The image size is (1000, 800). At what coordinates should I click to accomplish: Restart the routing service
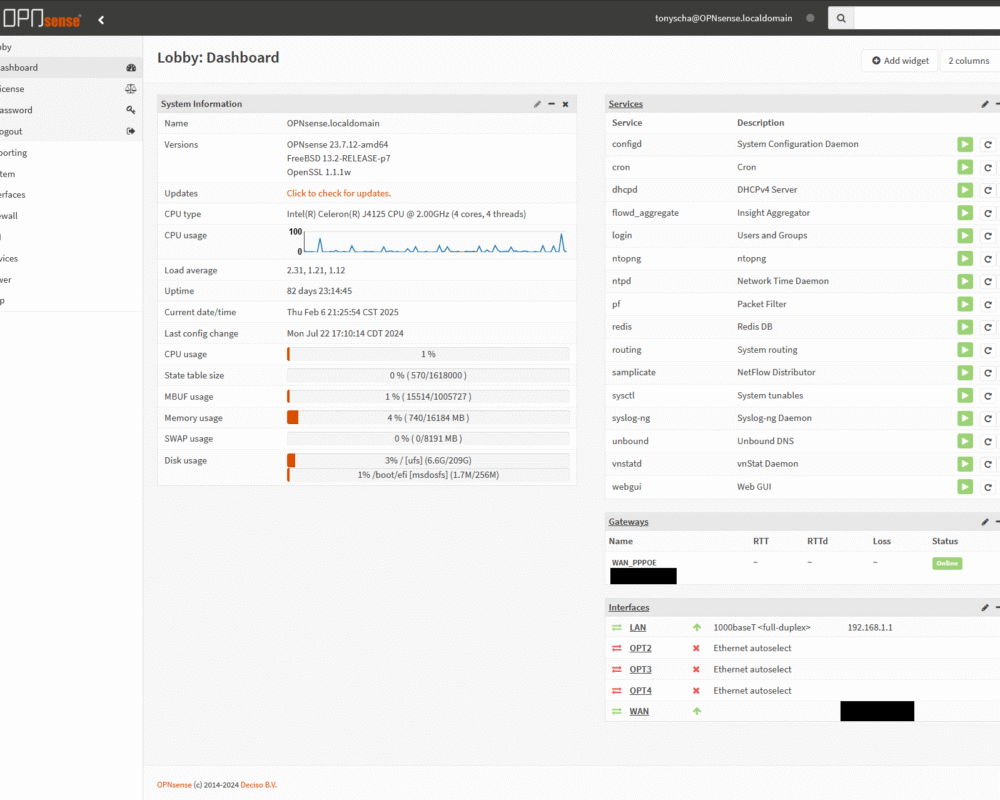point(987,350)
